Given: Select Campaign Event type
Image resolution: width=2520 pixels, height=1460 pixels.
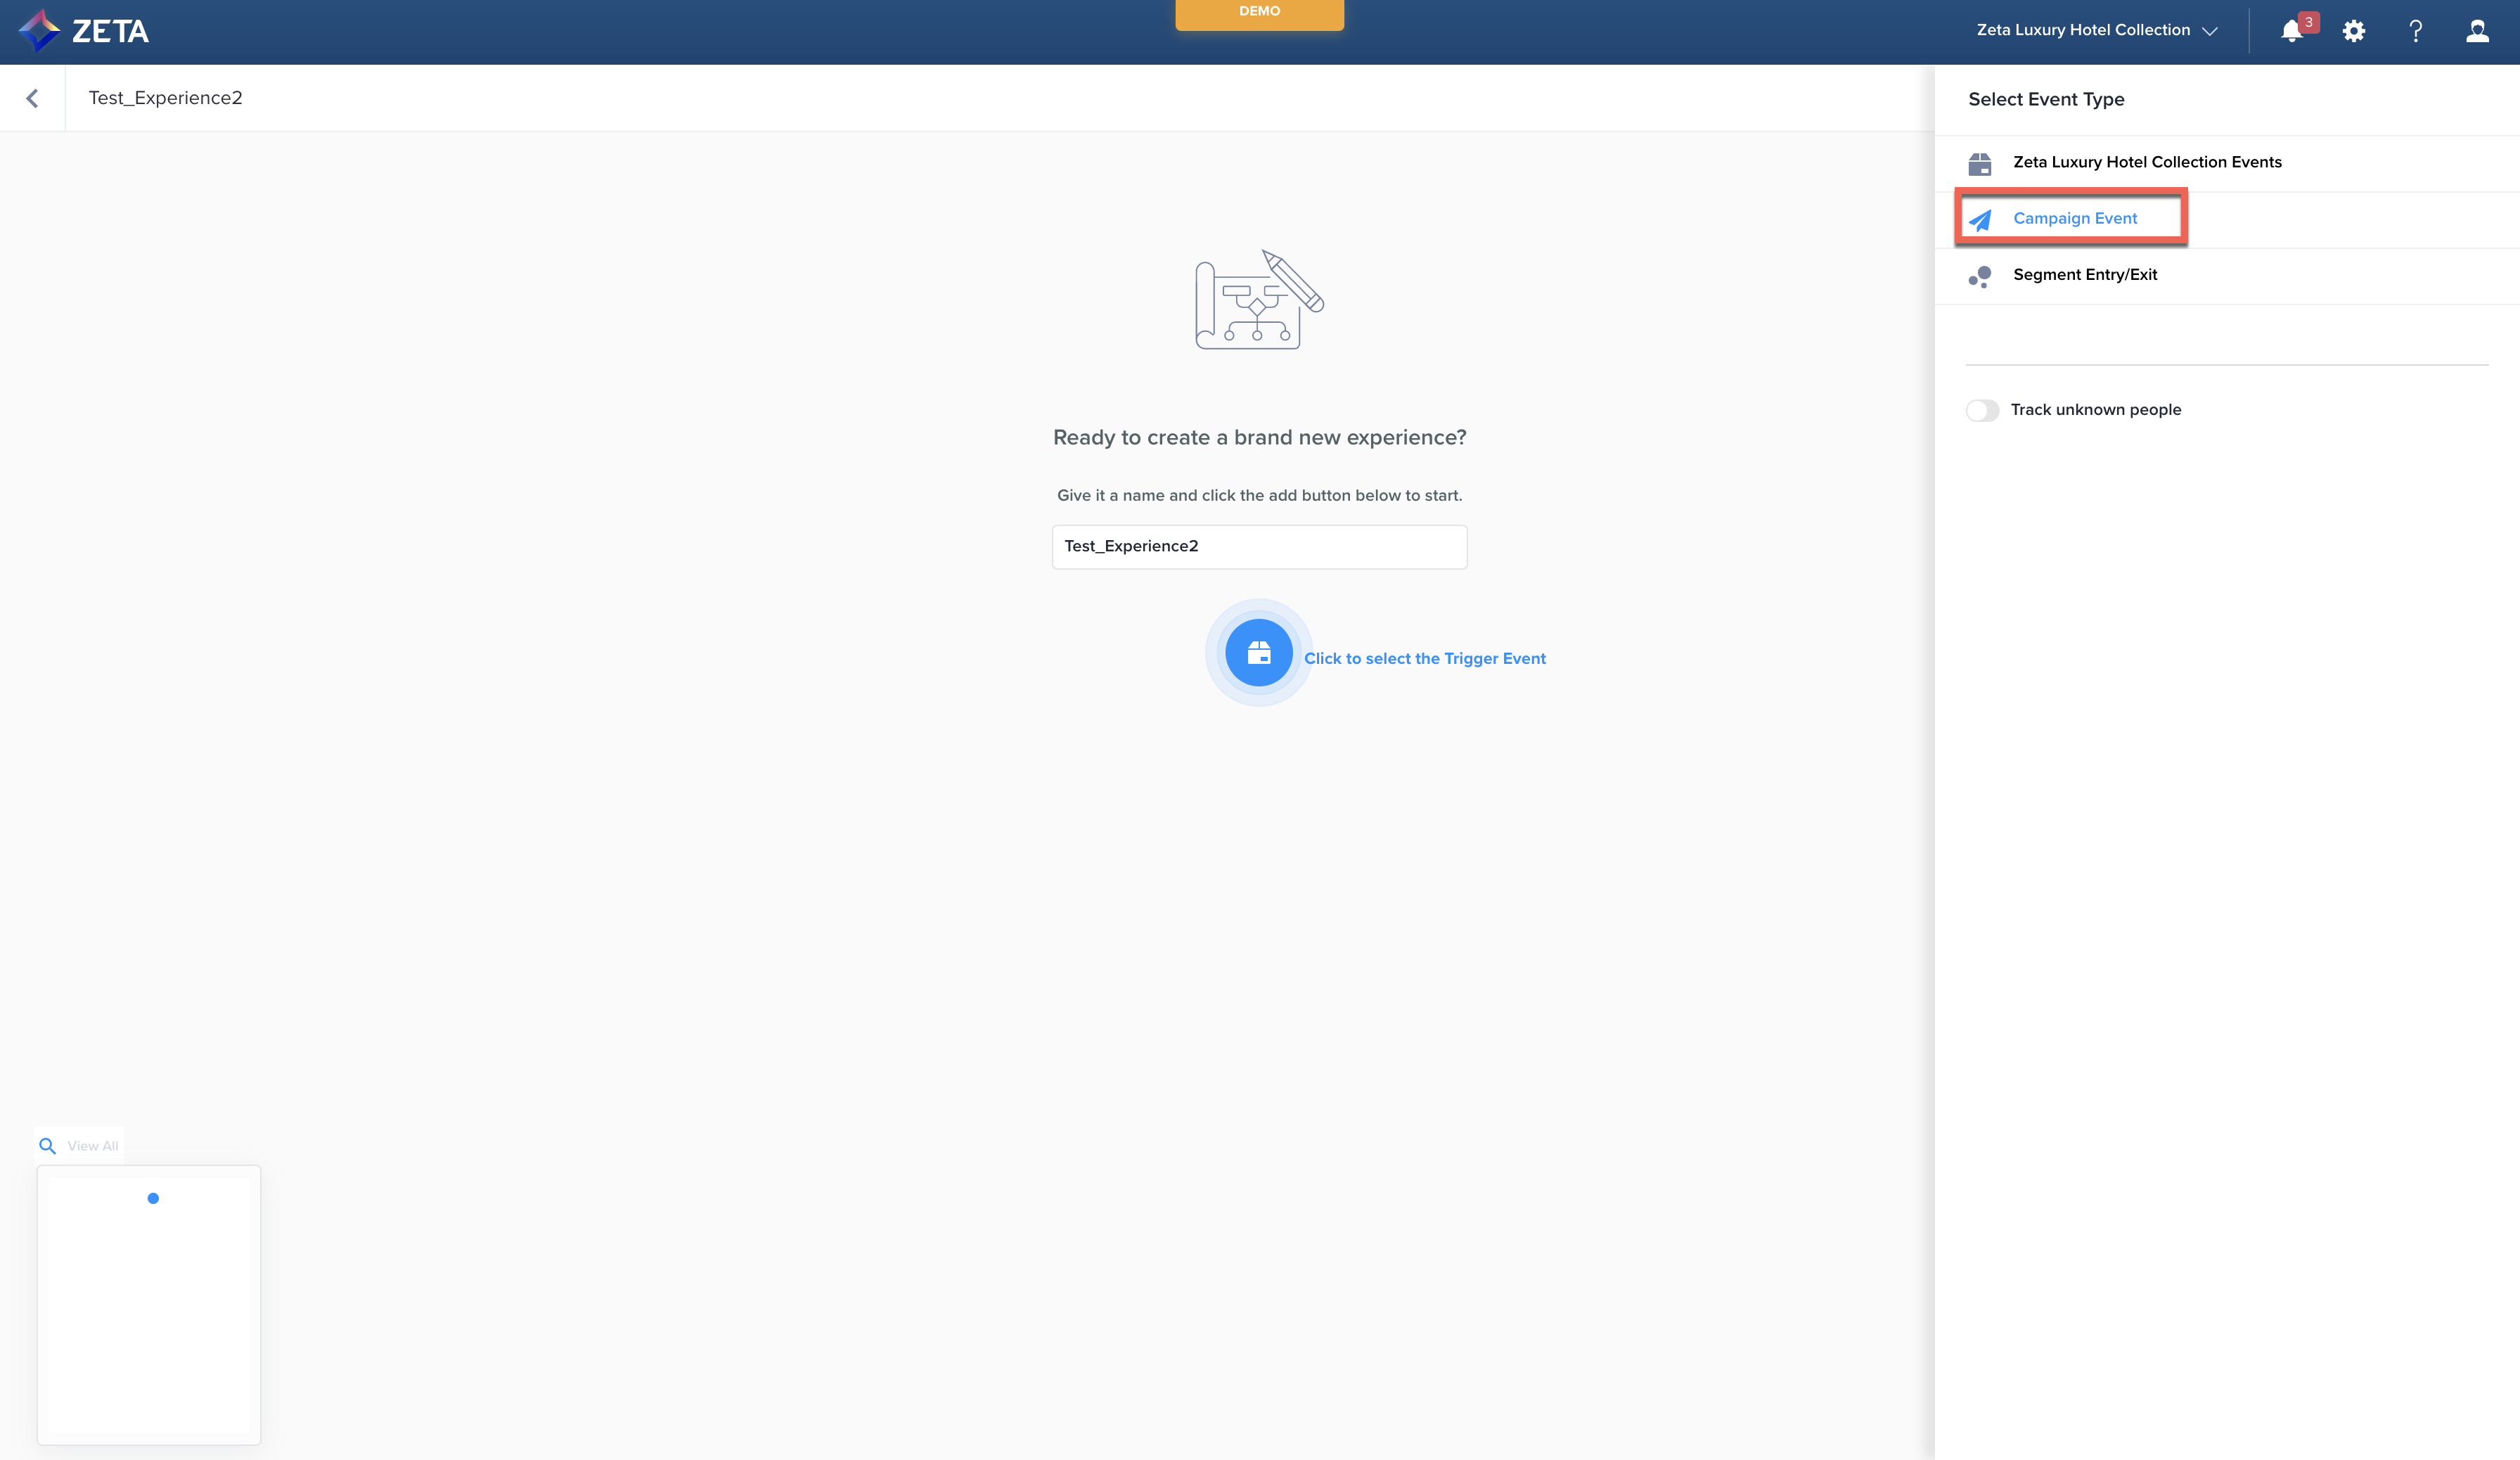Looking at the screenshot, I should pos(2227,219).
